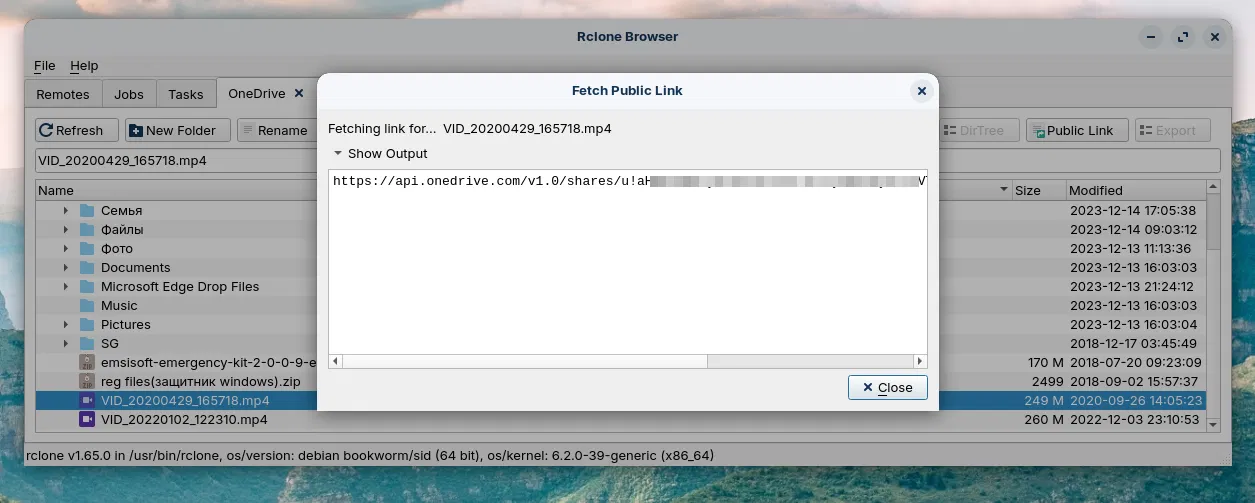Click the Refresh toolbar button
1255x503 pixels.
click(x=76, y=130)
